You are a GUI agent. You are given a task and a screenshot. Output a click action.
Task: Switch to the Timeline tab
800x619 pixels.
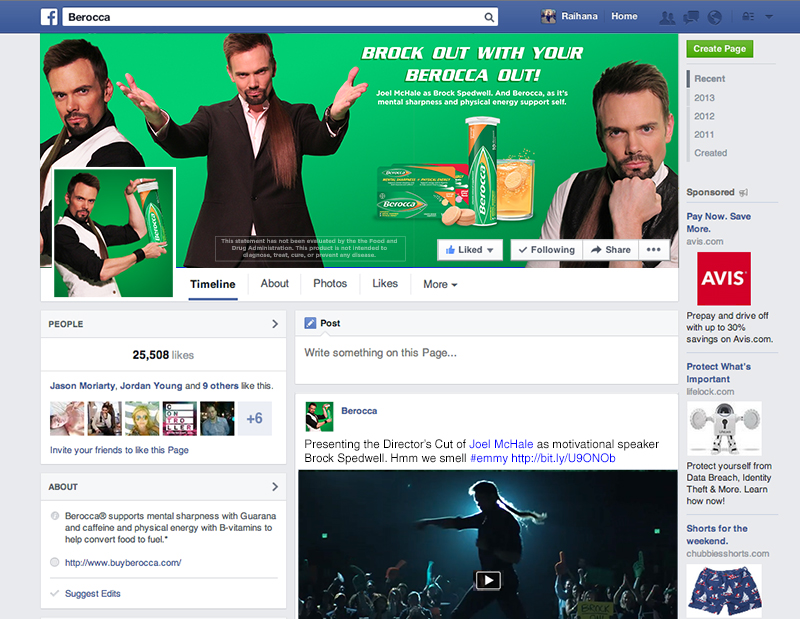click(213, 284)
